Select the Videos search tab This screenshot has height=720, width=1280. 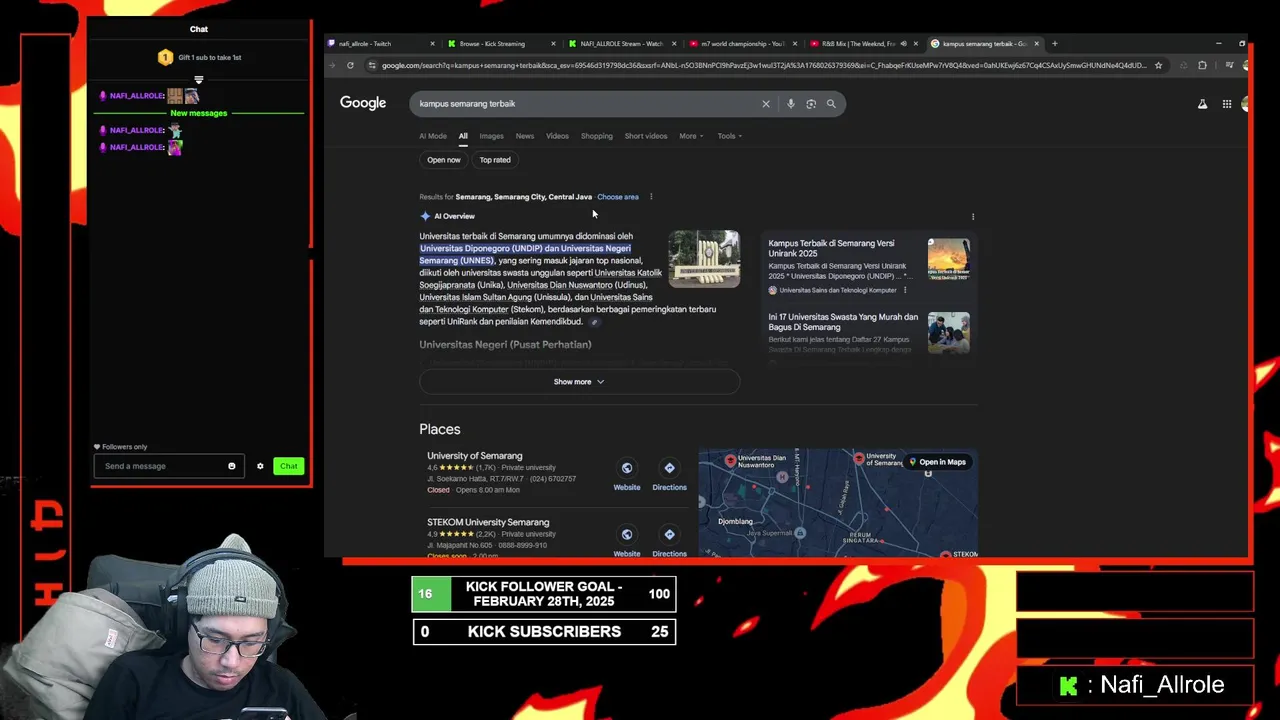(557, 136)
